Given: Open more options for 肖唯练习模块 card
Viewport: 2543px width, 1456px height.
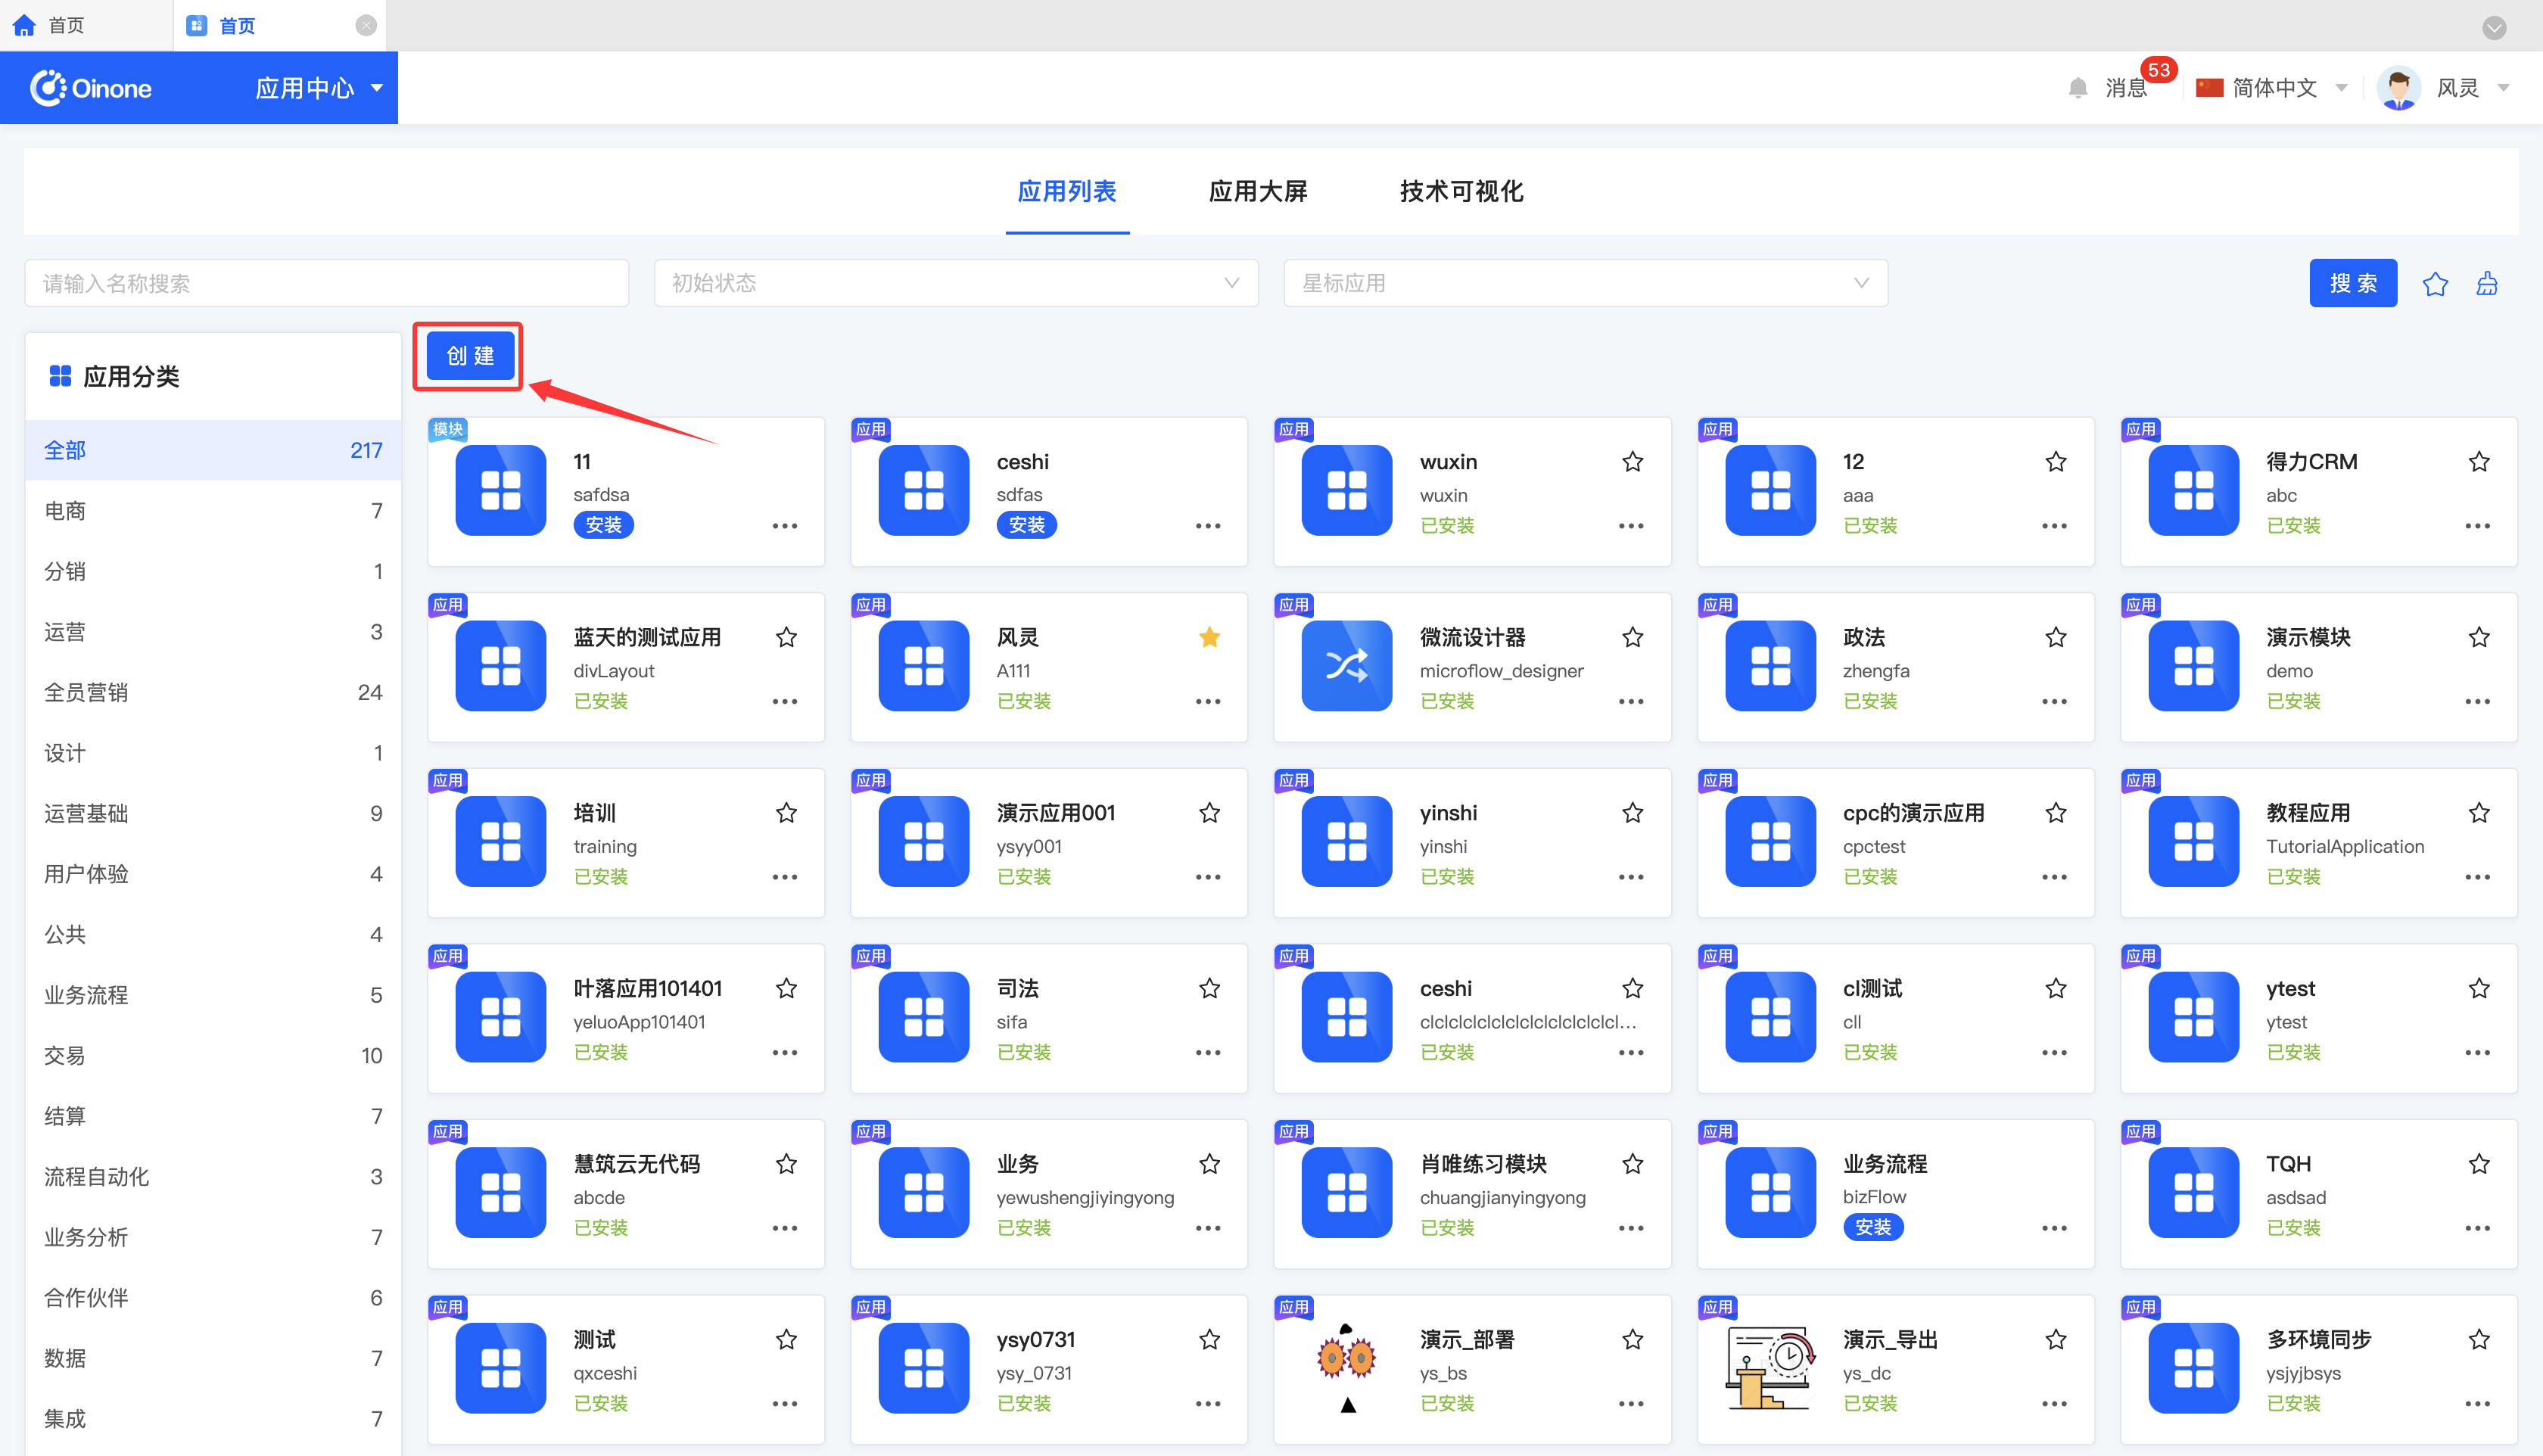Looking at the screenshot, I should (1631, 1228).
